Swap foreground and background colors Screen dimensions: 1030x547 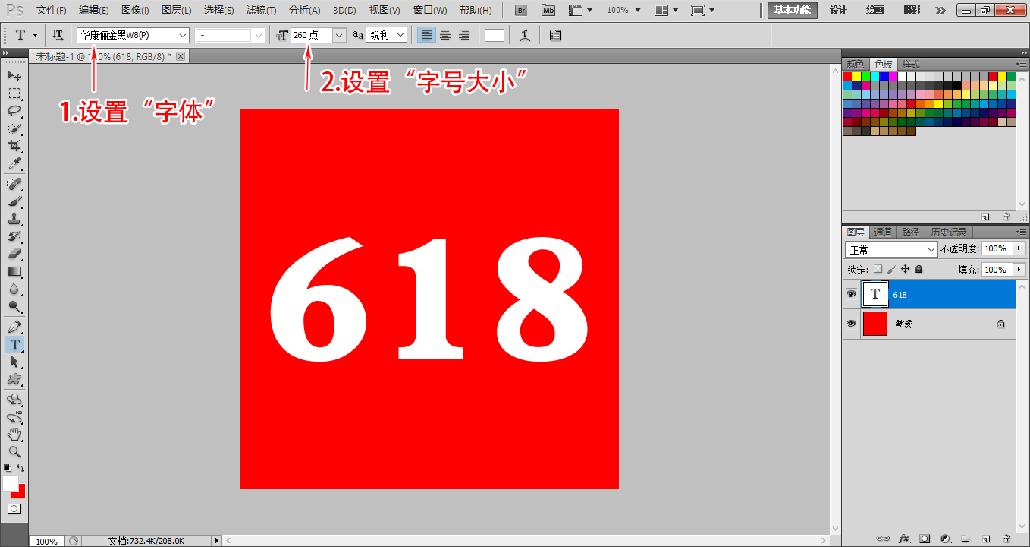click(21, 468)
